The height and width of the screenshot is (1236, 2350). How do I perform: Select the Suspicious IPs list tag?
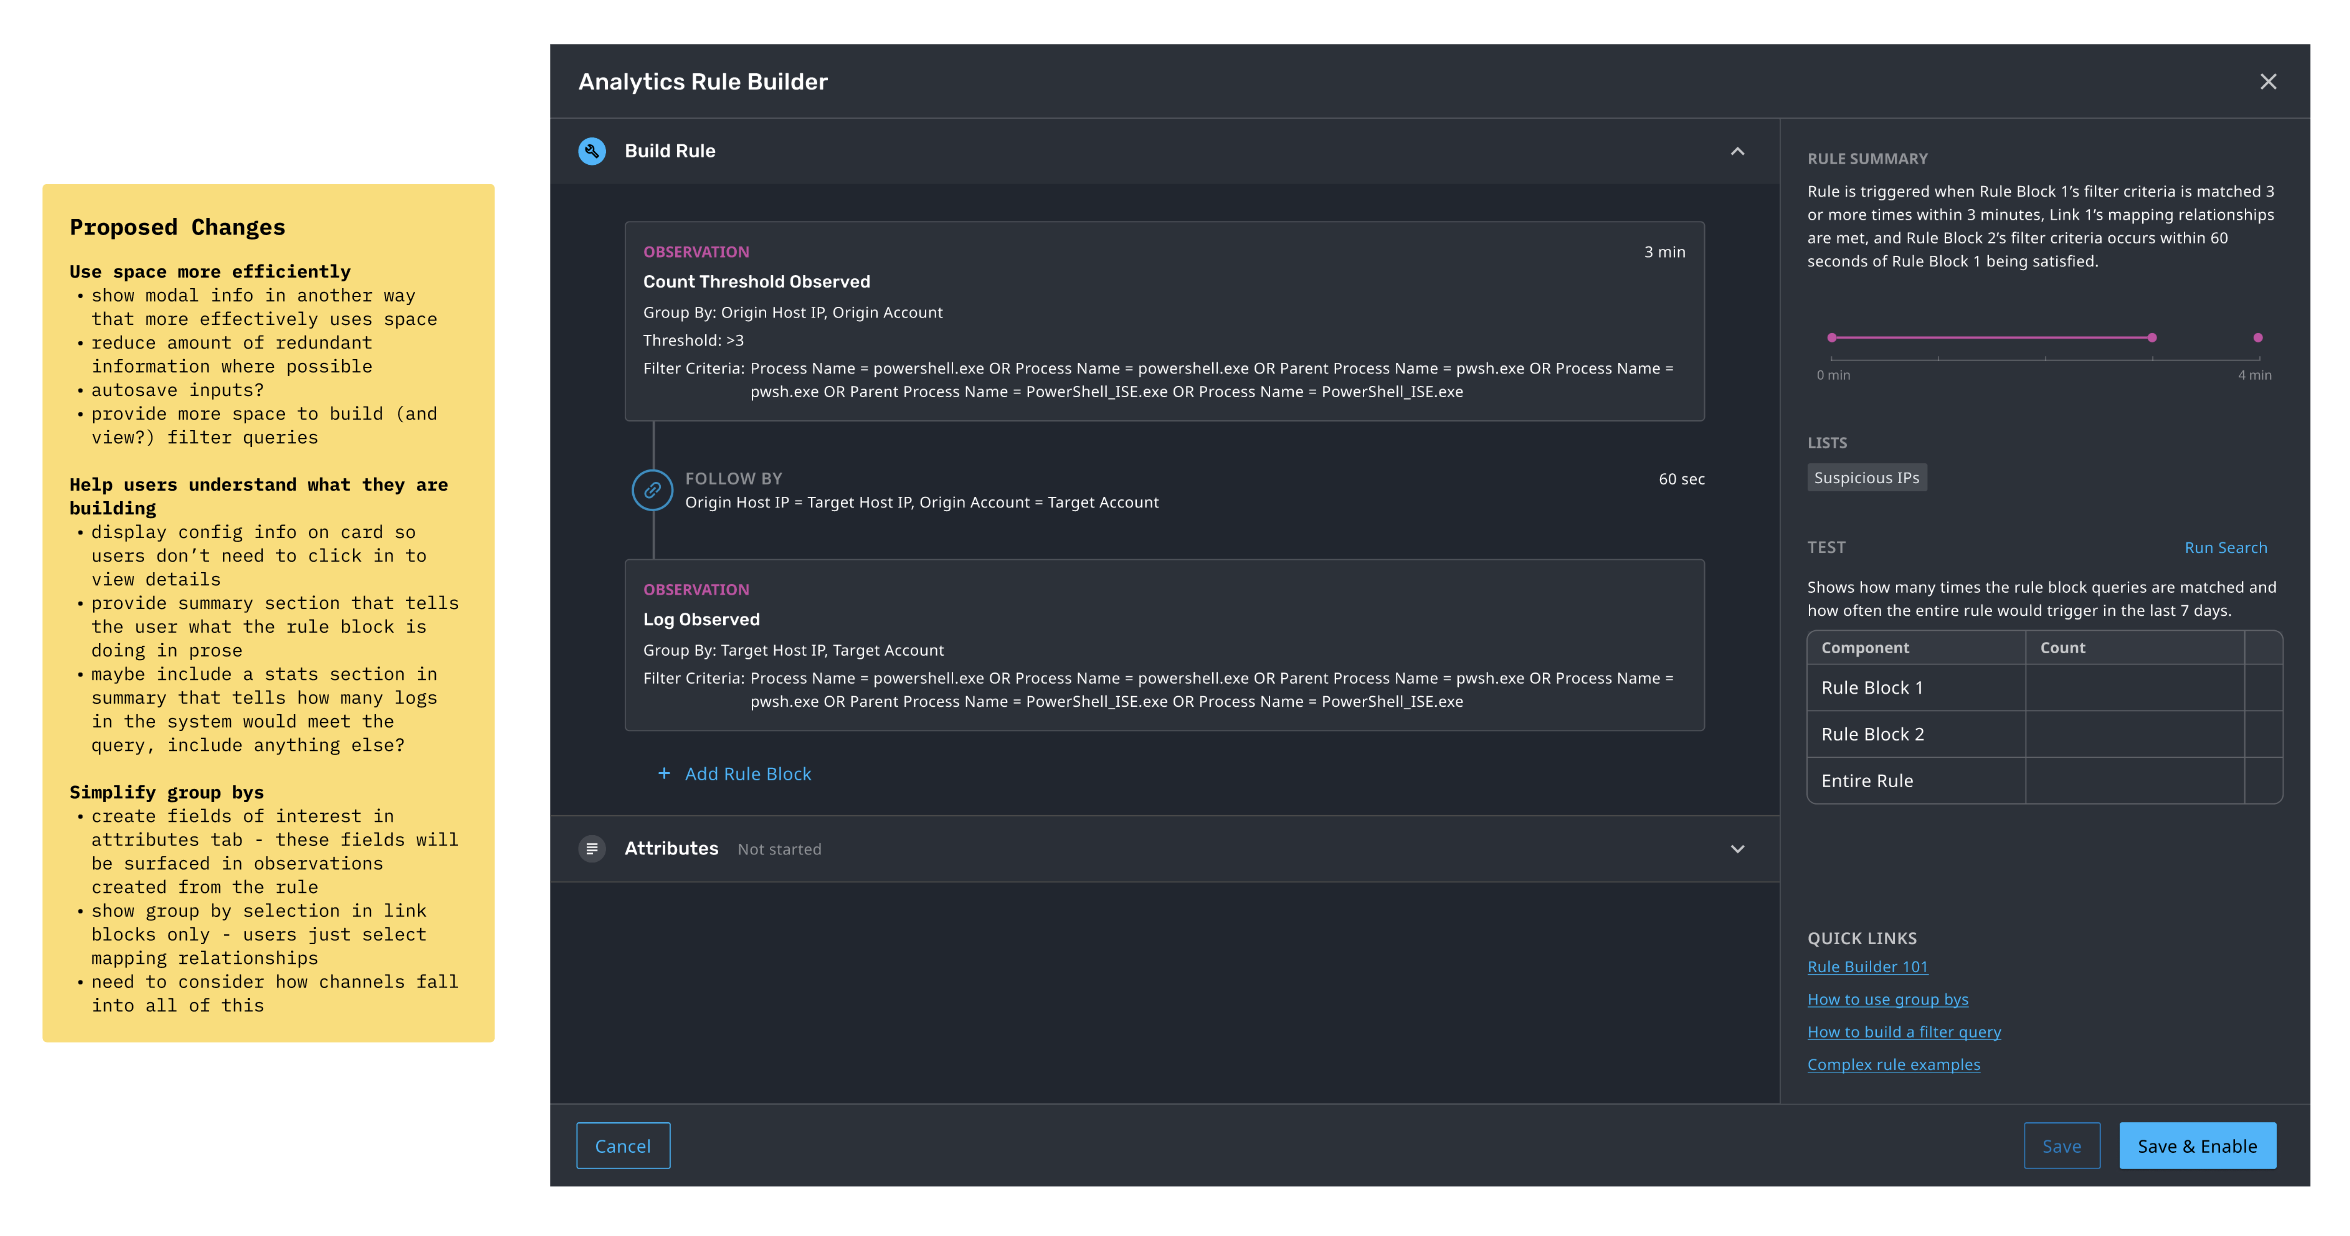click(x=1867, y=478)
